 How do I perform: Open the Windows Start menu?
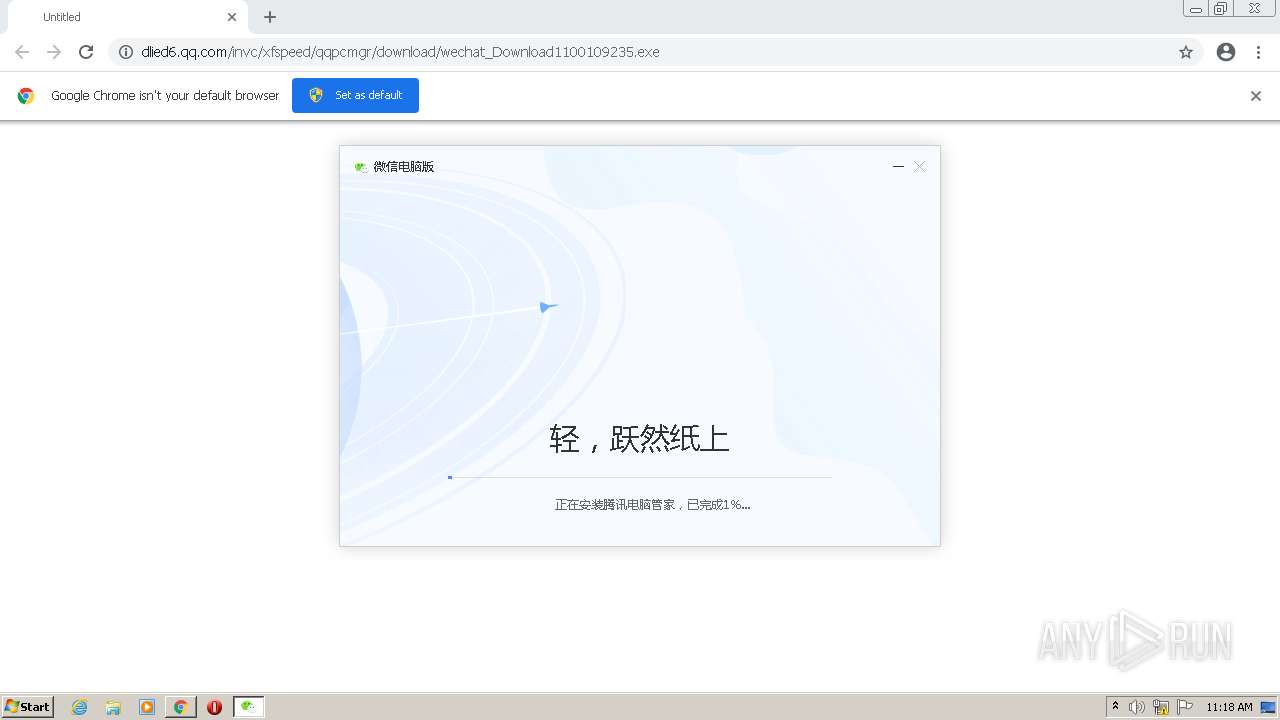27,707
